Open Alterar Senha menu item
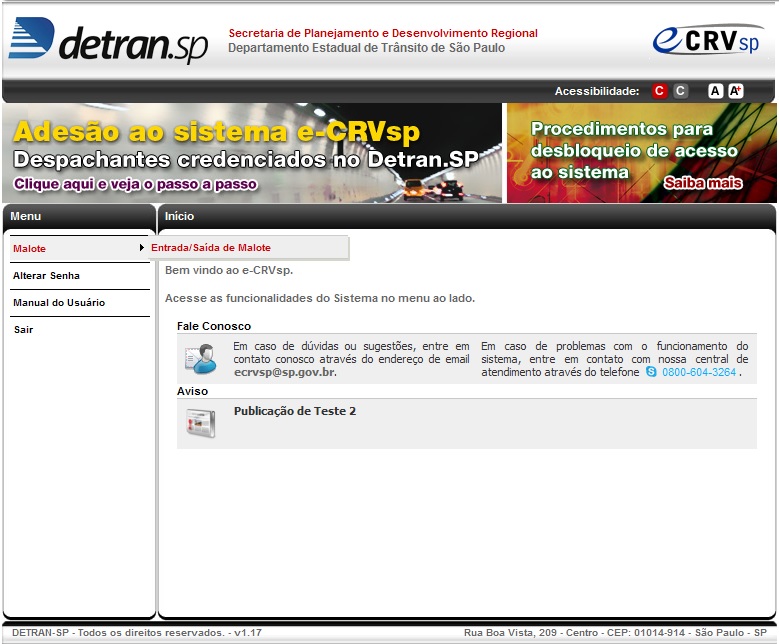This screenshot has height=644, width=779. point(79,276)
